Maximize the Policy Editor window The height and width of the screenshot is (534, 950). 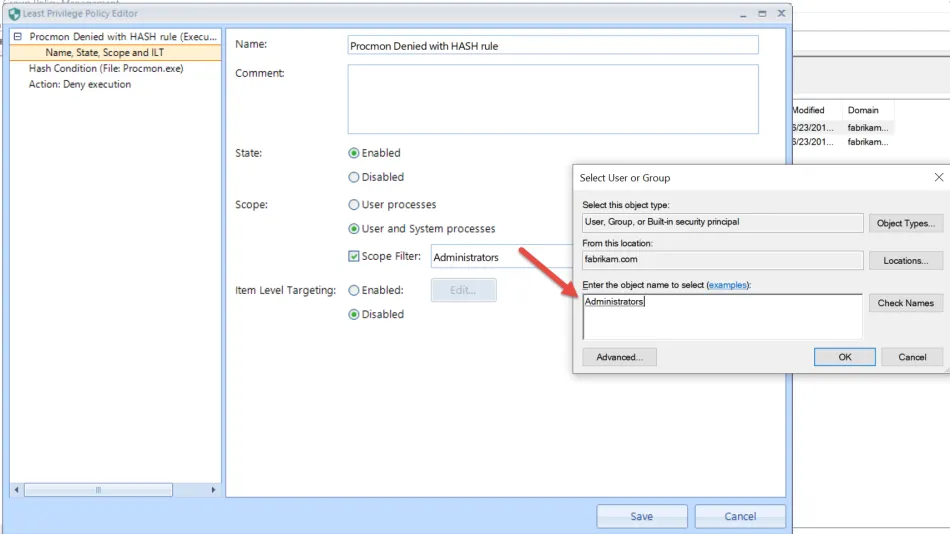click(x=762, y=13)
